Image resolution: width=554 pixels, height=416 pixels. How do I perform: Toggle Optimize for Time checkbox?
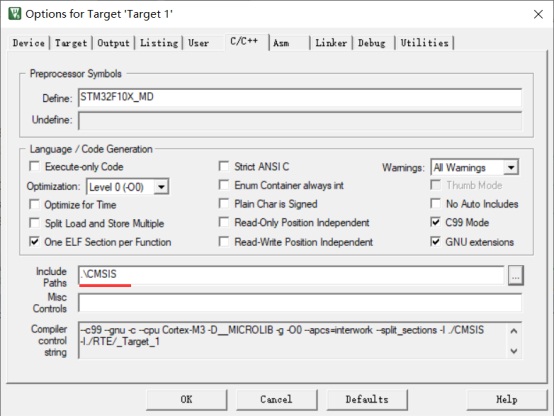click(34, 204)
